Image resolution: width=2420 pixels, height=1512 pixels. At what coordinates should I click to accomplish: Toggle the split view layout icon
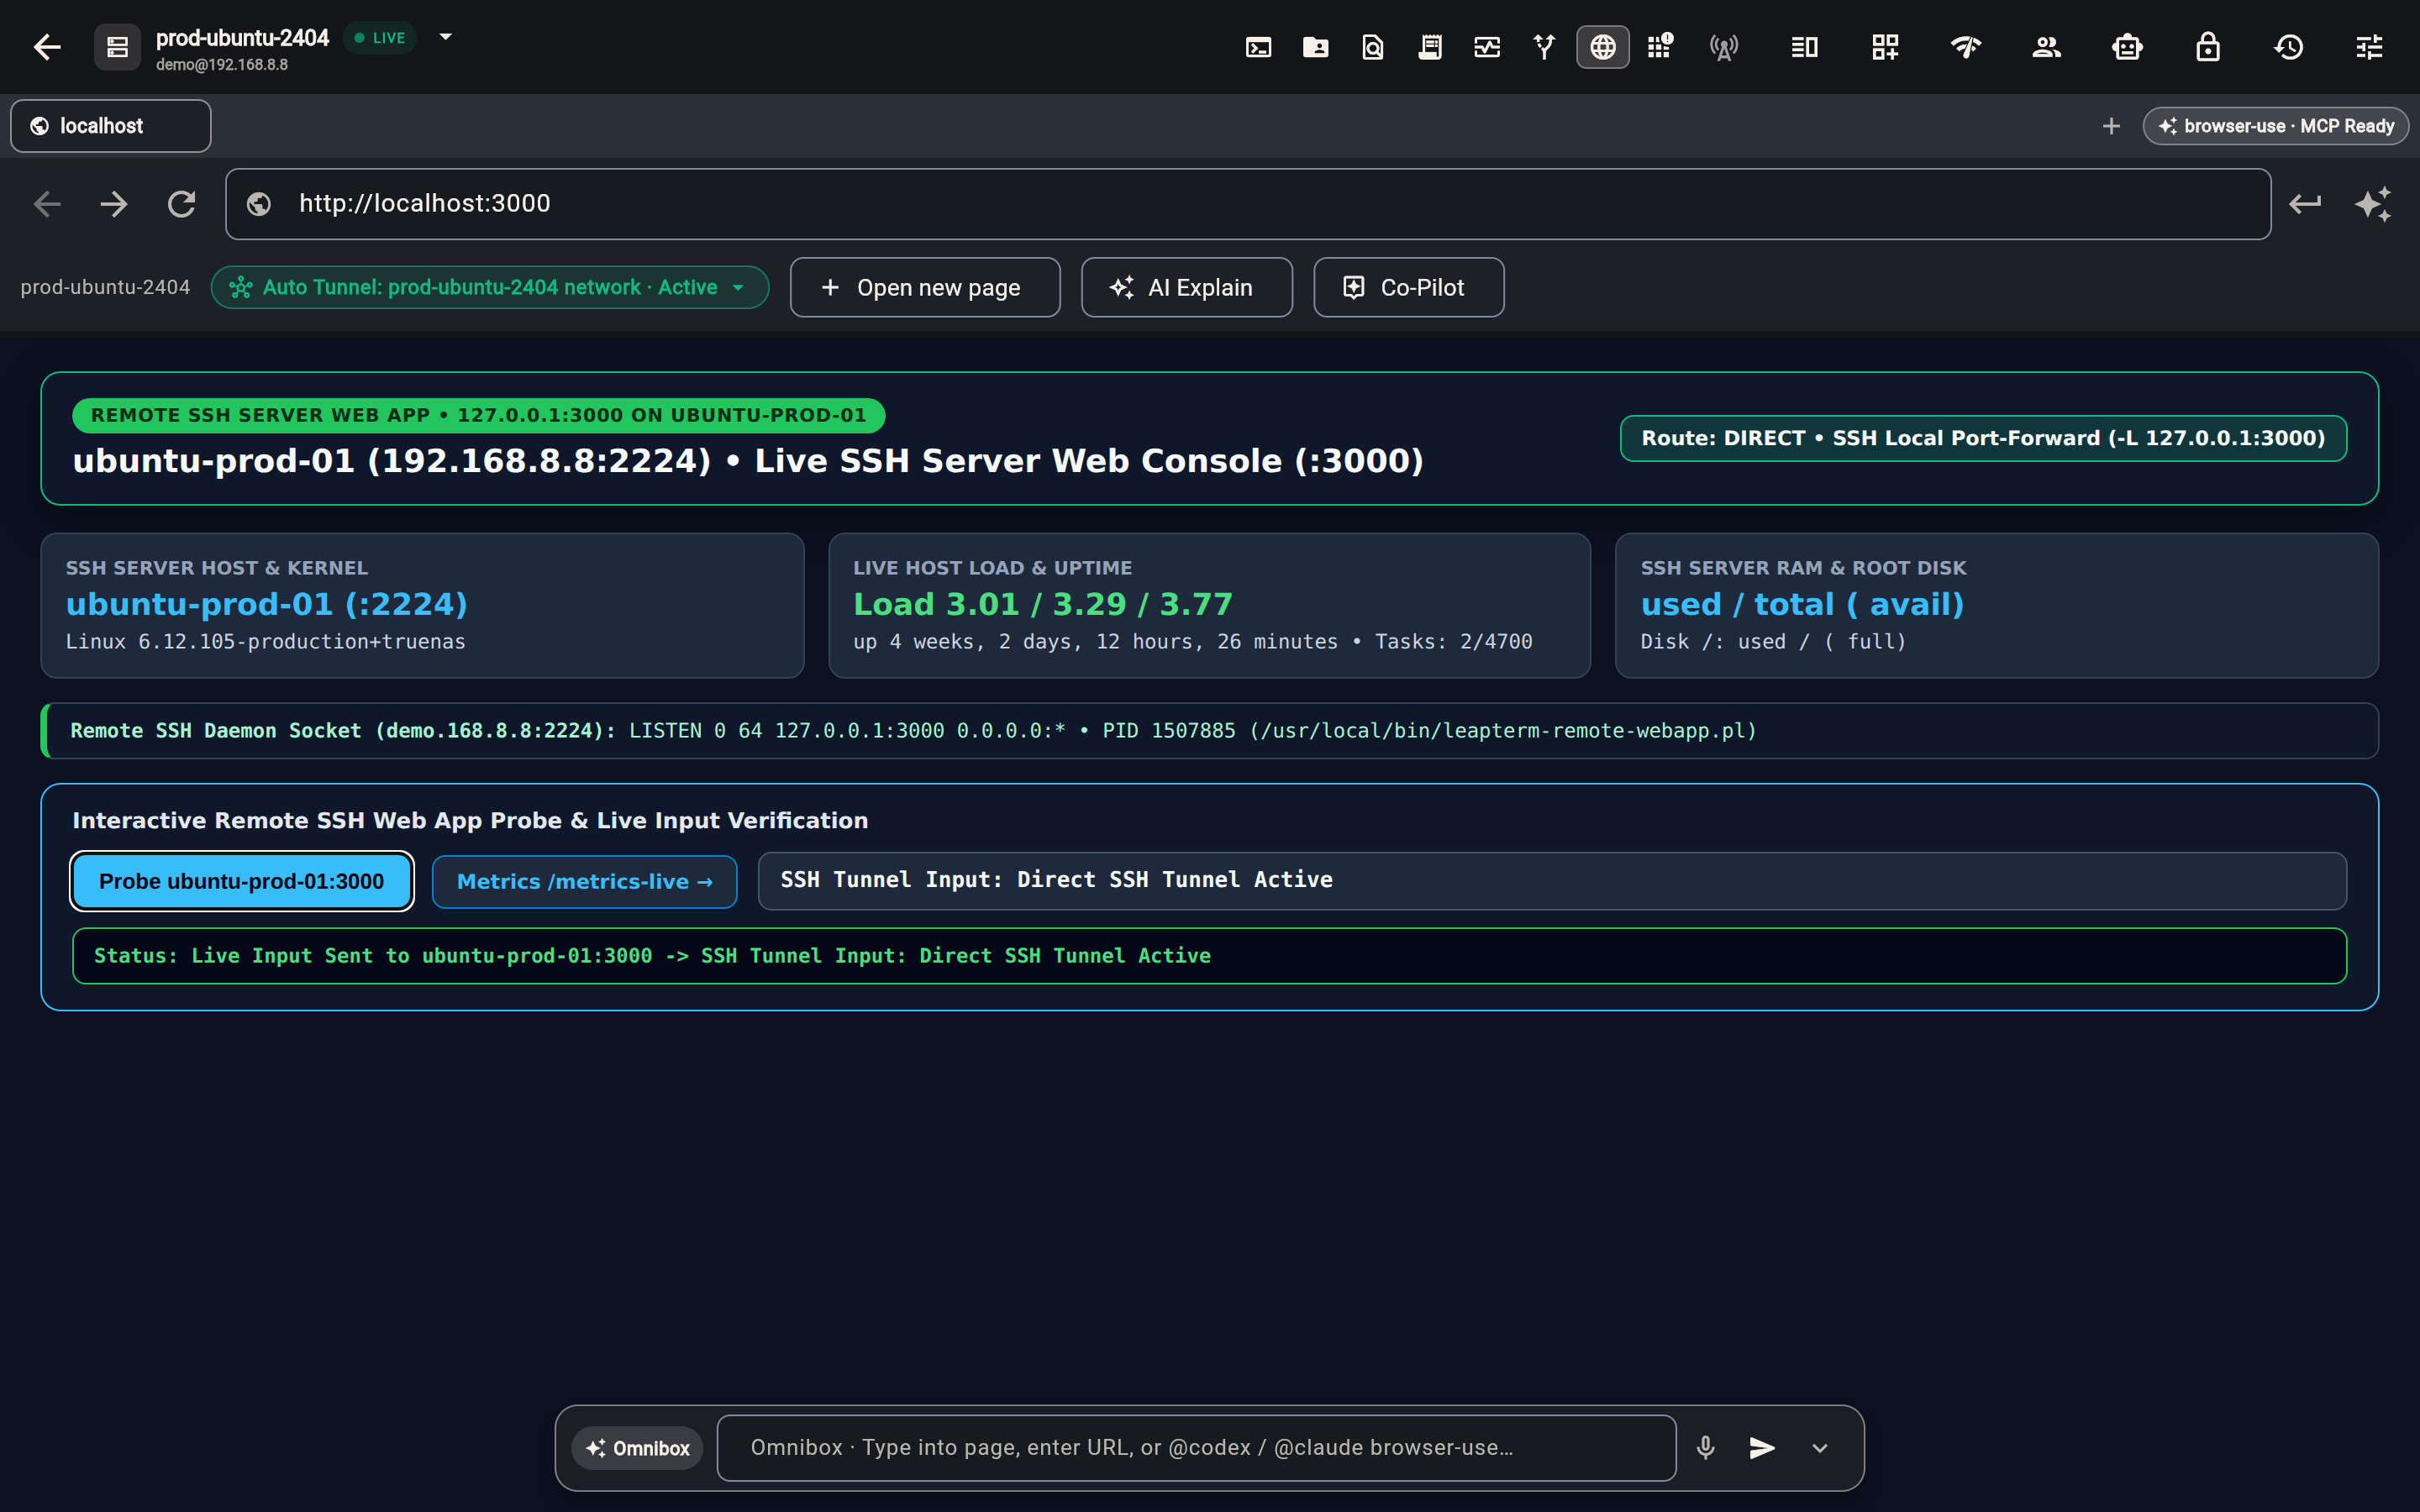click(1804, 47)
